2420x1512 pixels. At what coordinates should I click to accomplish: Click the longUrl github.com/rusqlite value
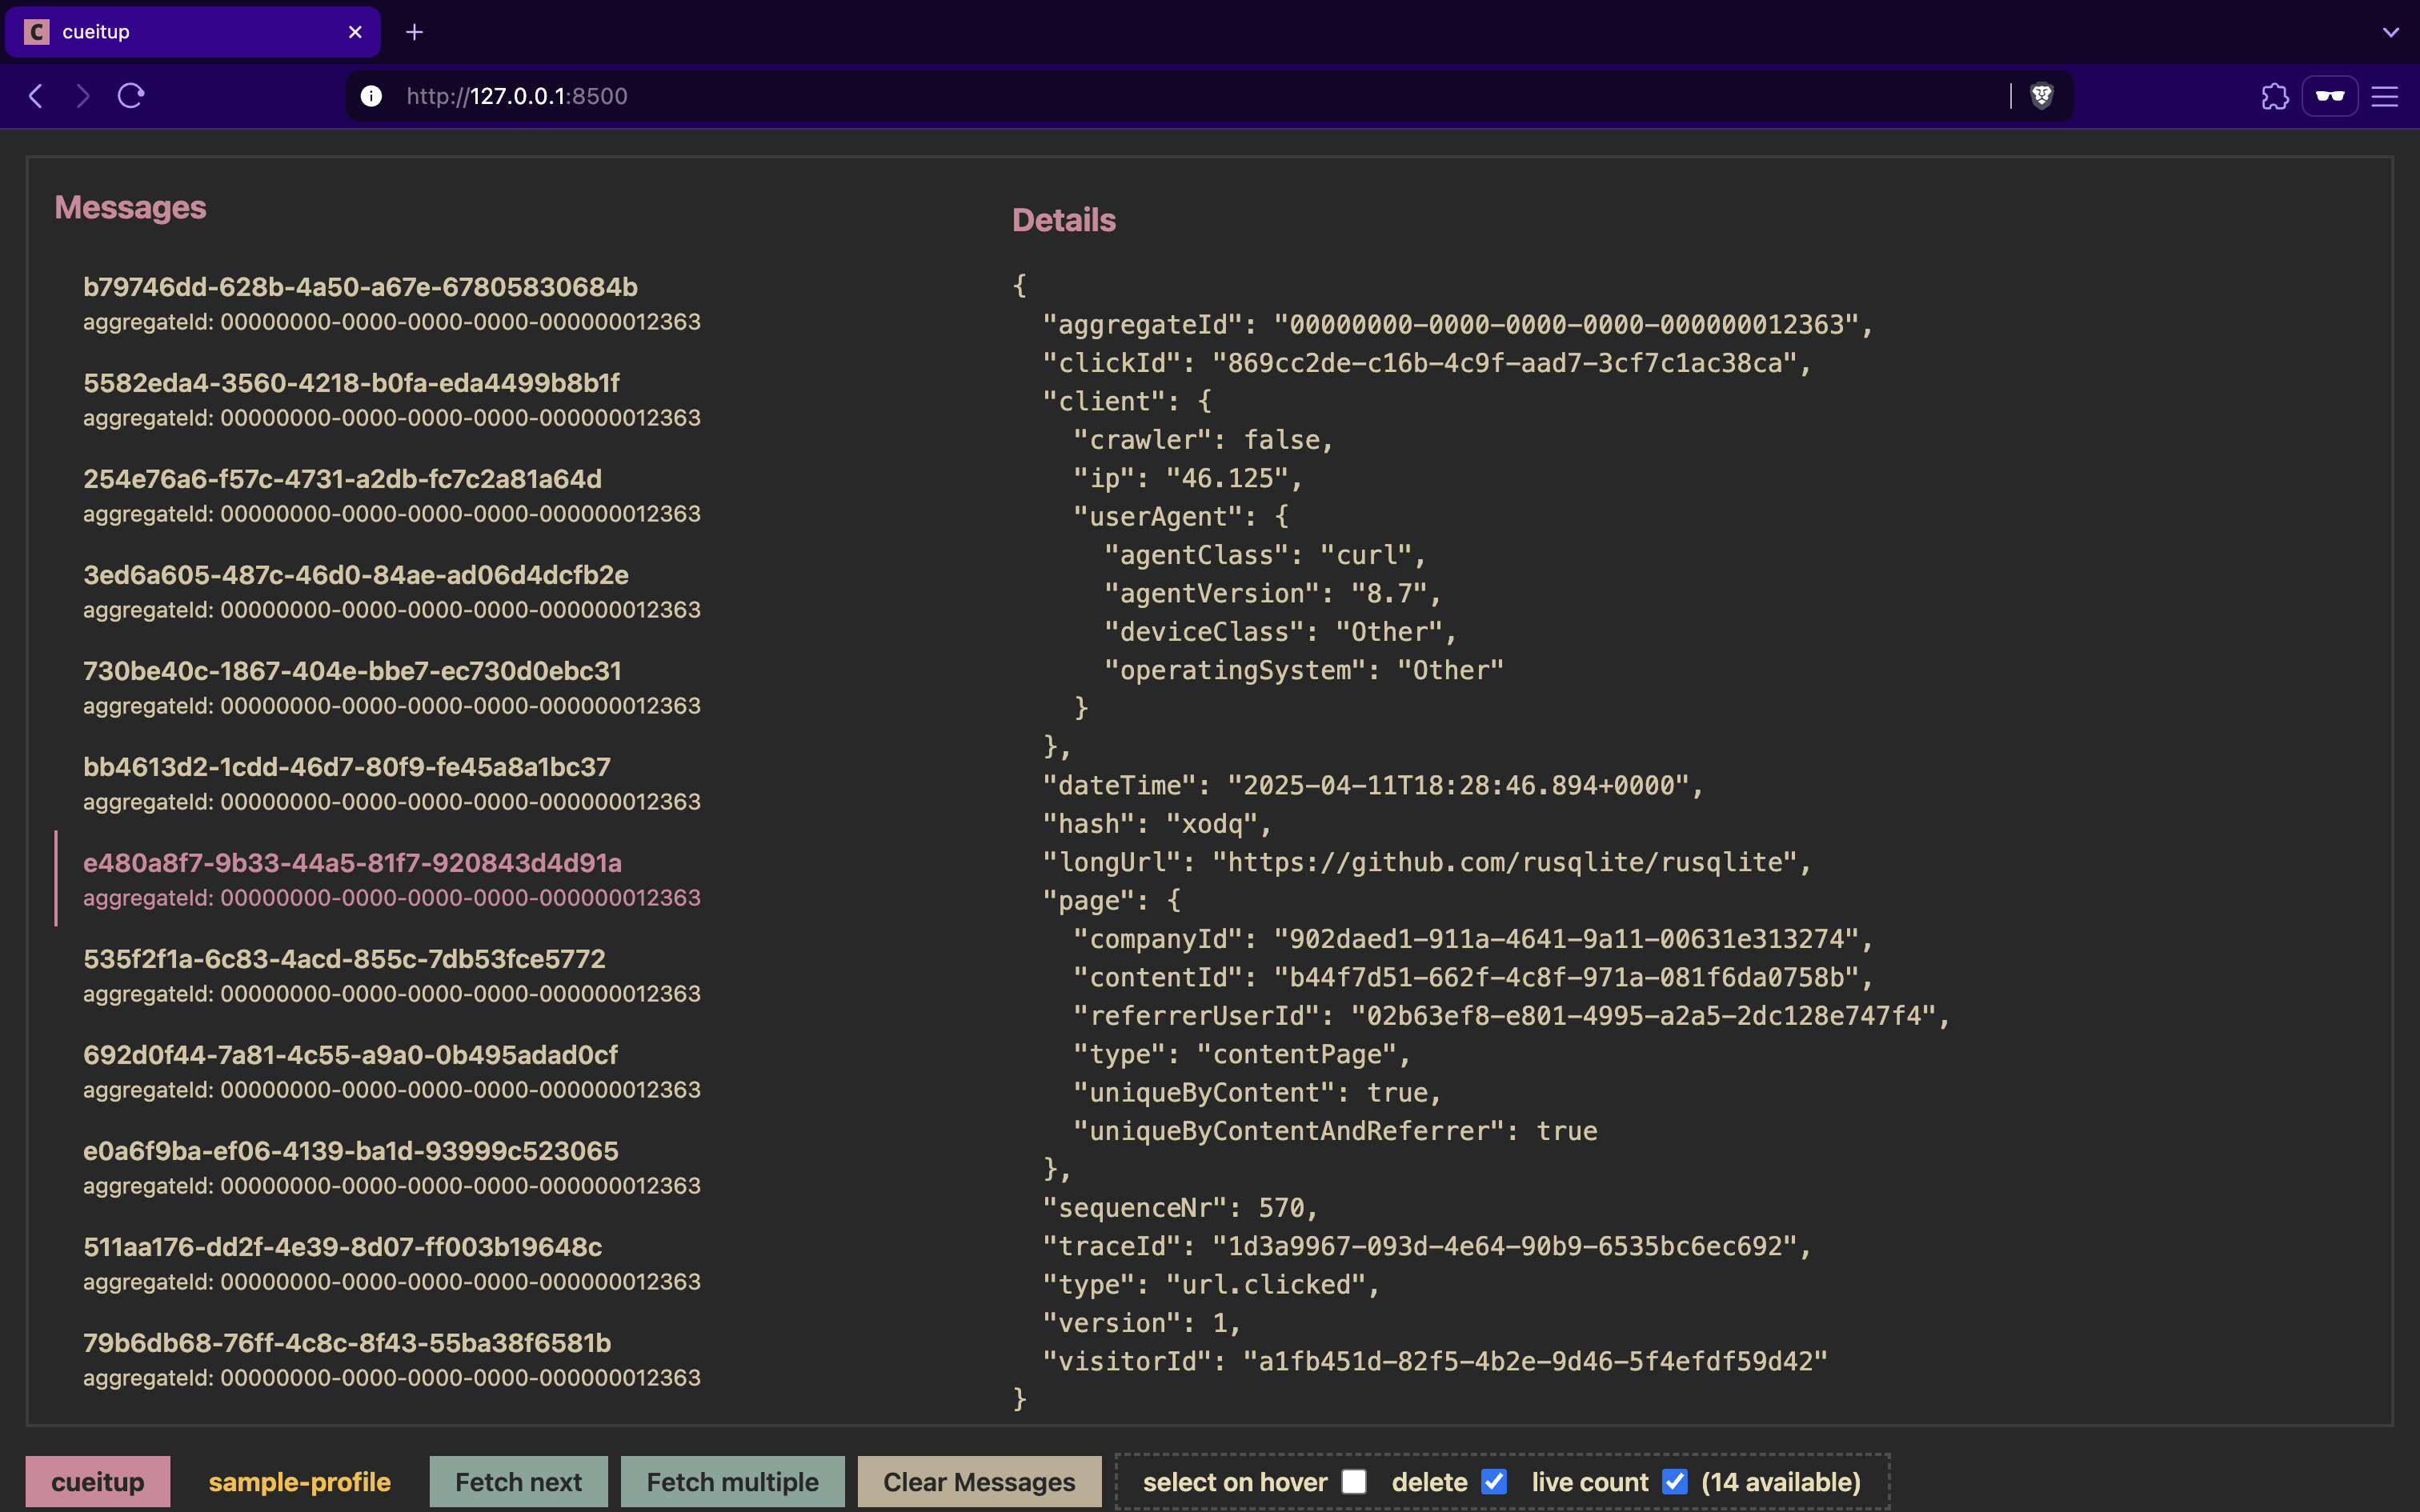[x=1504, y=862]
